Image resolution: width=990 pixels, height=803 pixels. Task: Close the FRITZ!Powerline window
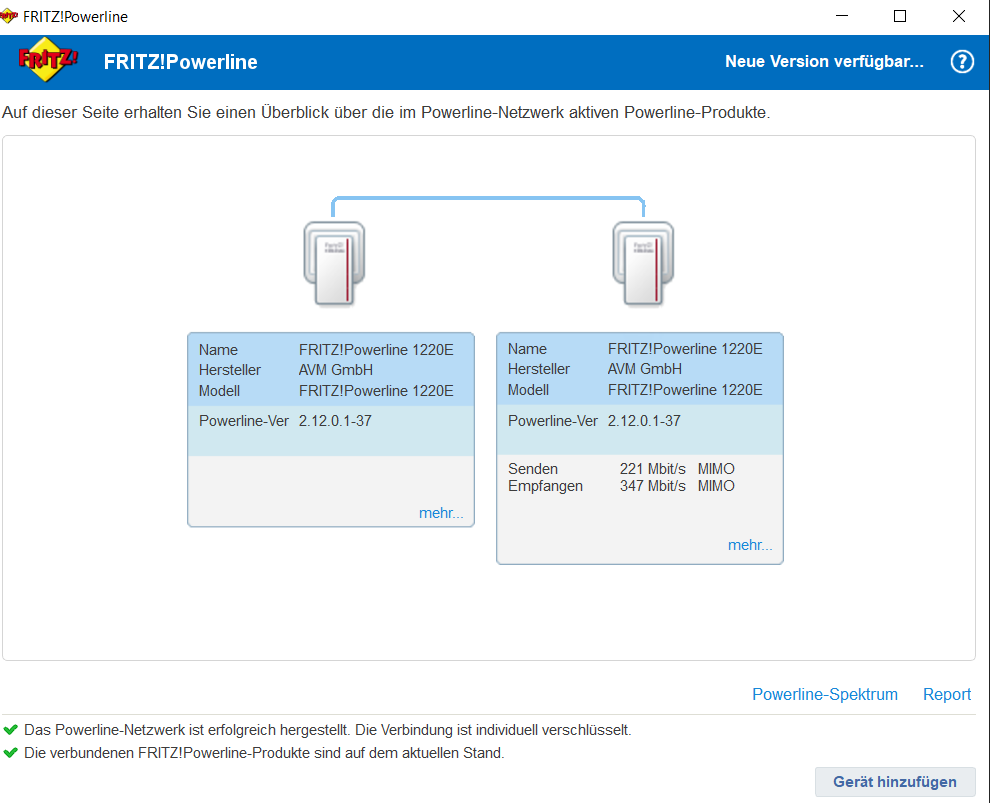[x=958, y=16]
